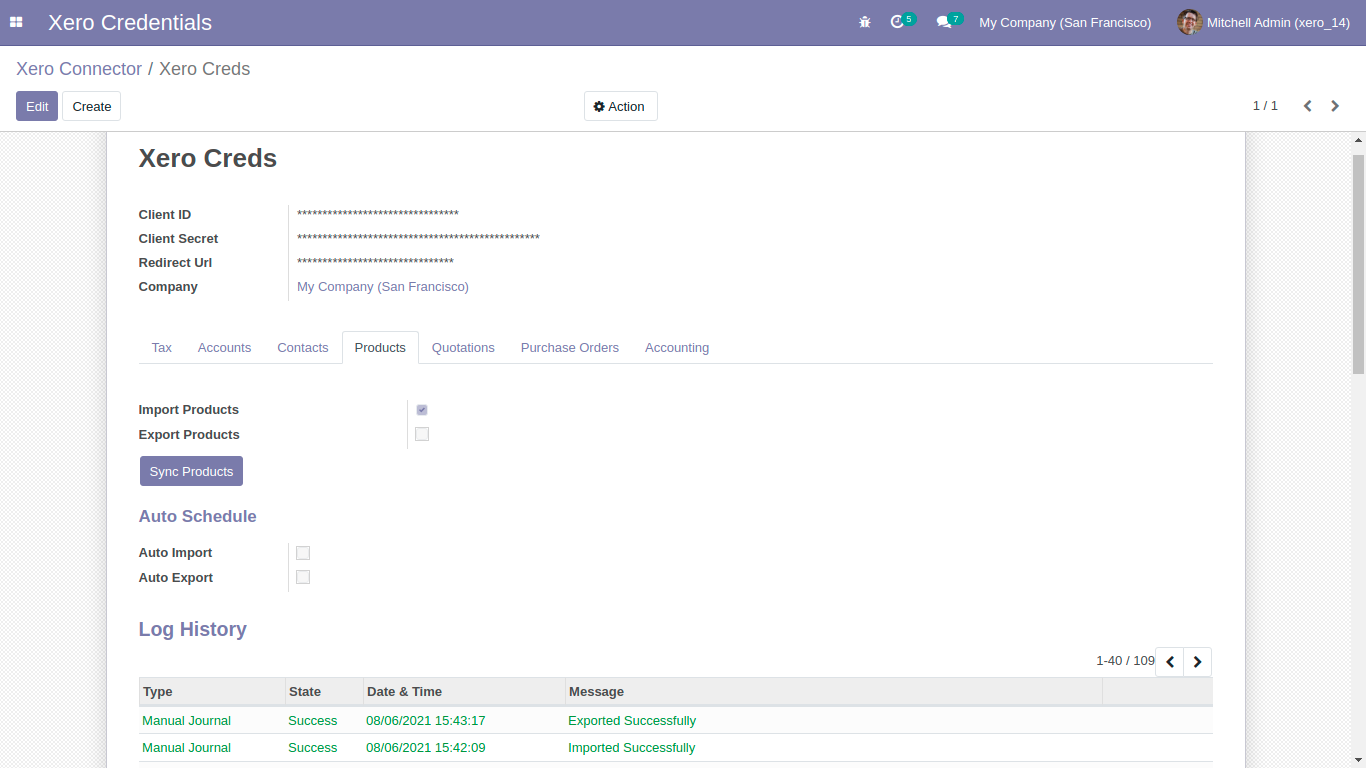
Task: Open My Company (San Francisco) company switcher
Action: point(1065,22)
